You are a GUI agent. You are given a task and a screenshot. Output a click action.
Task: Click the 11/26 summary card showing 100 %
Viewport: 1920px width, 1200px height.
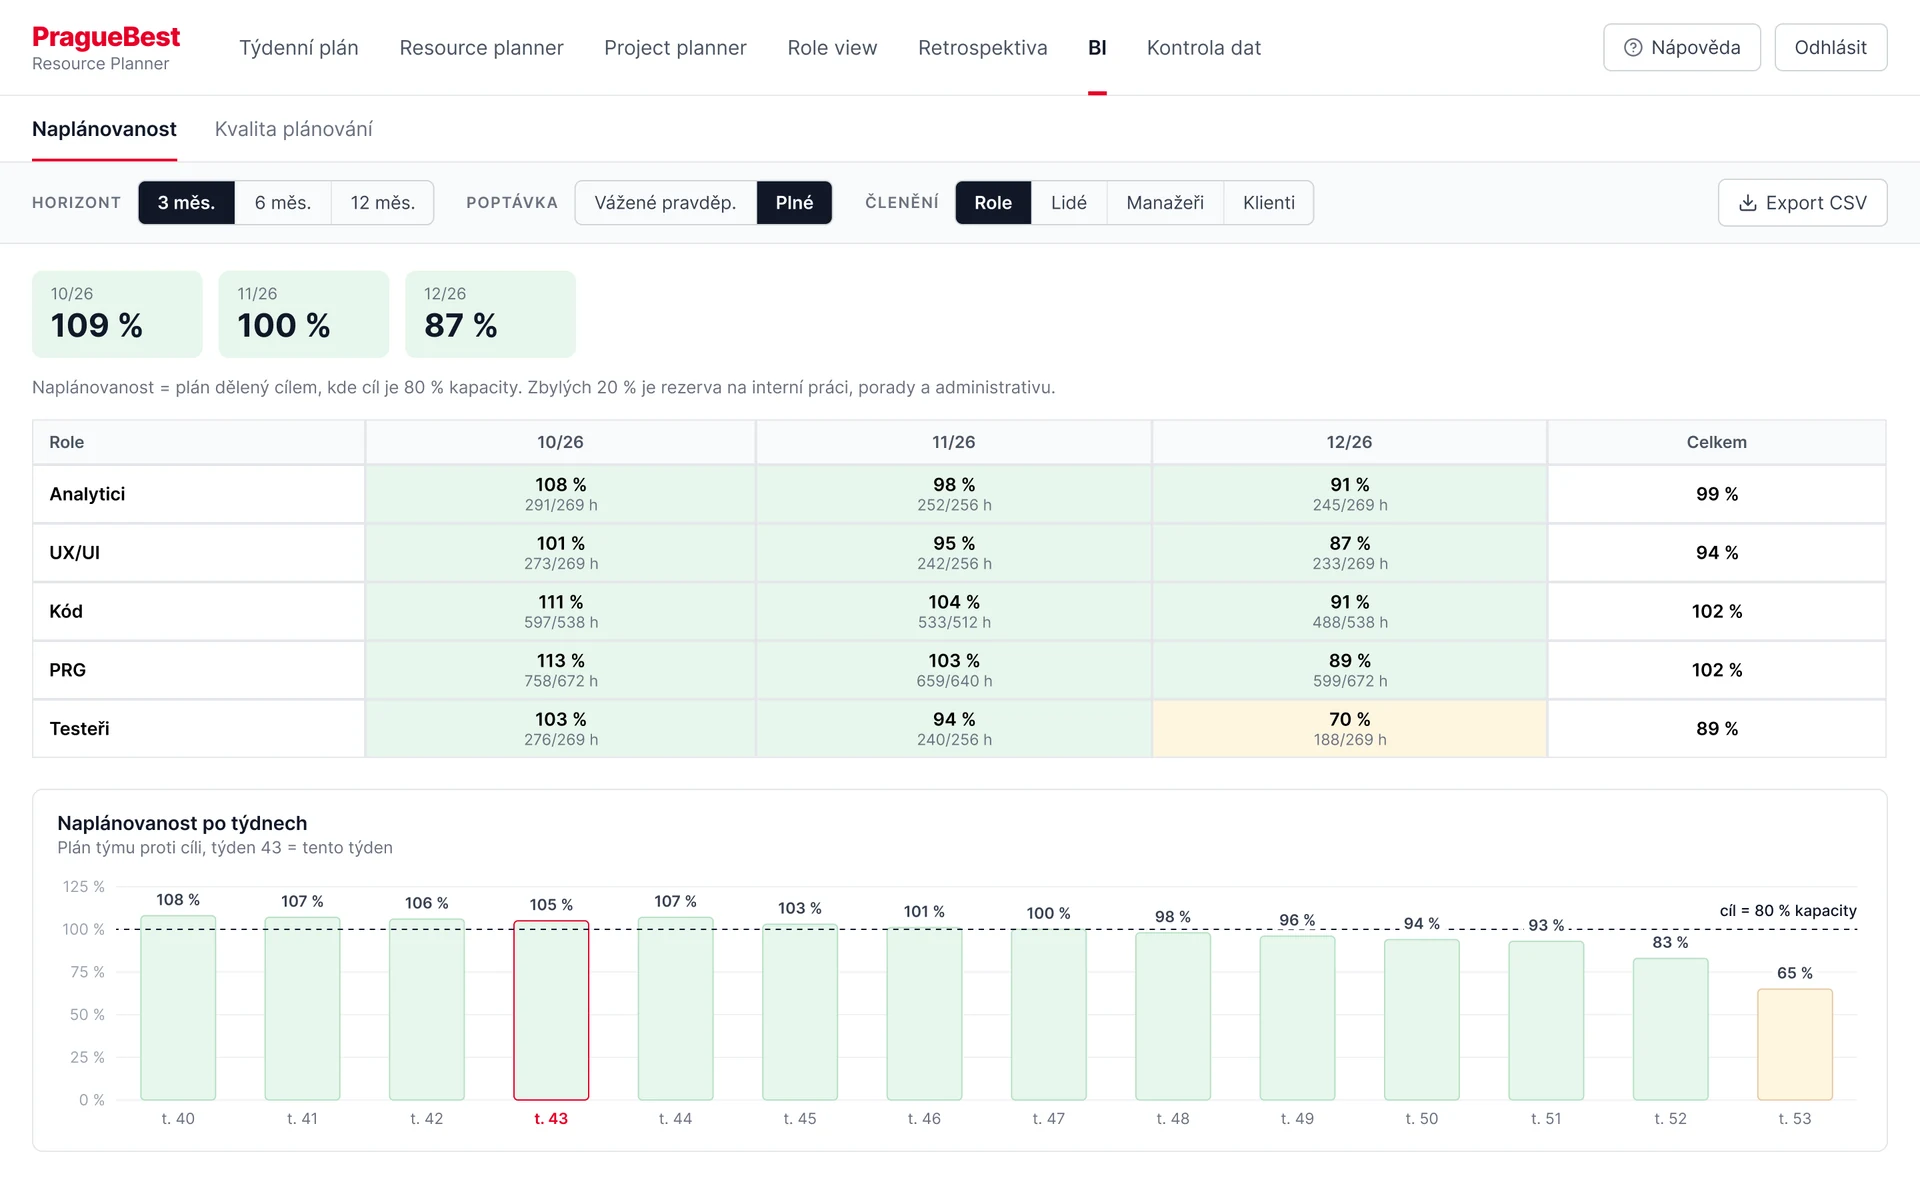304,314
